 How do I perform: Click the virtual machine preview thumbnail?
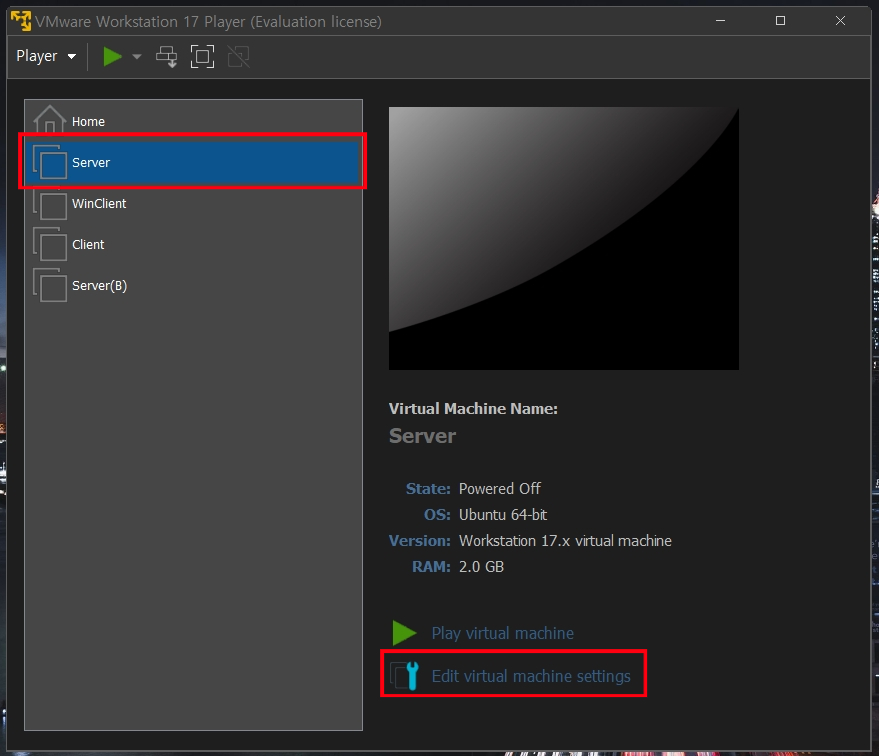coord(563,238)
